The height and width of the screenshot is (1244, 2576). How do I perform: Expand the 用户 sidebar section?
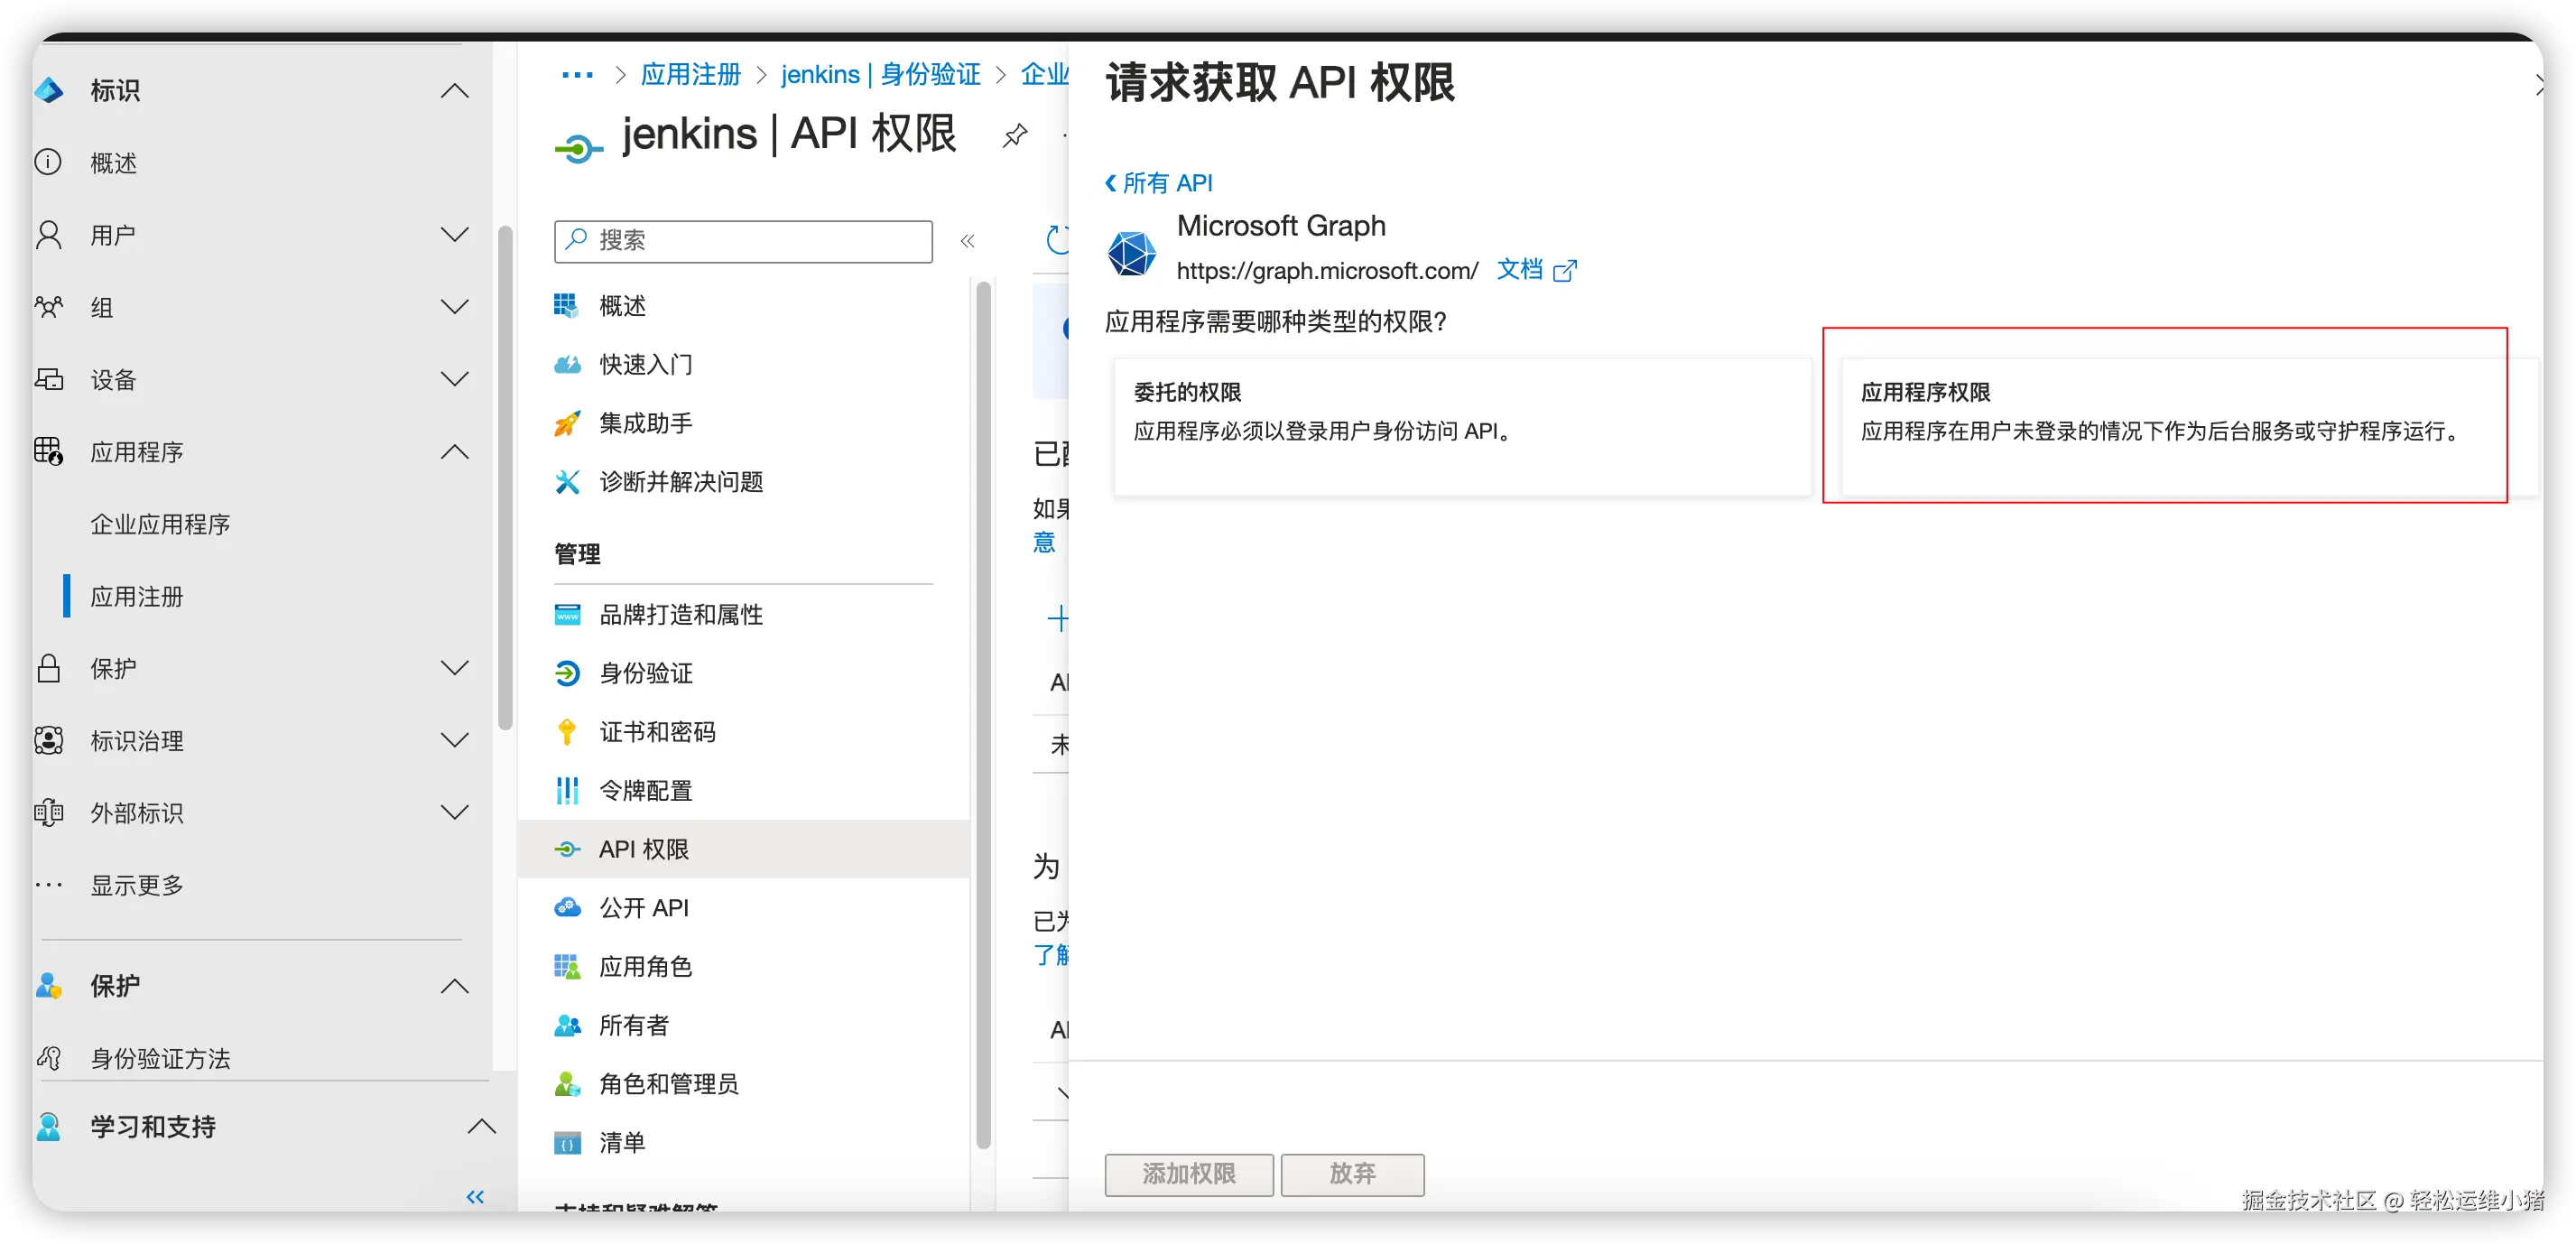(x=454, y=235)
